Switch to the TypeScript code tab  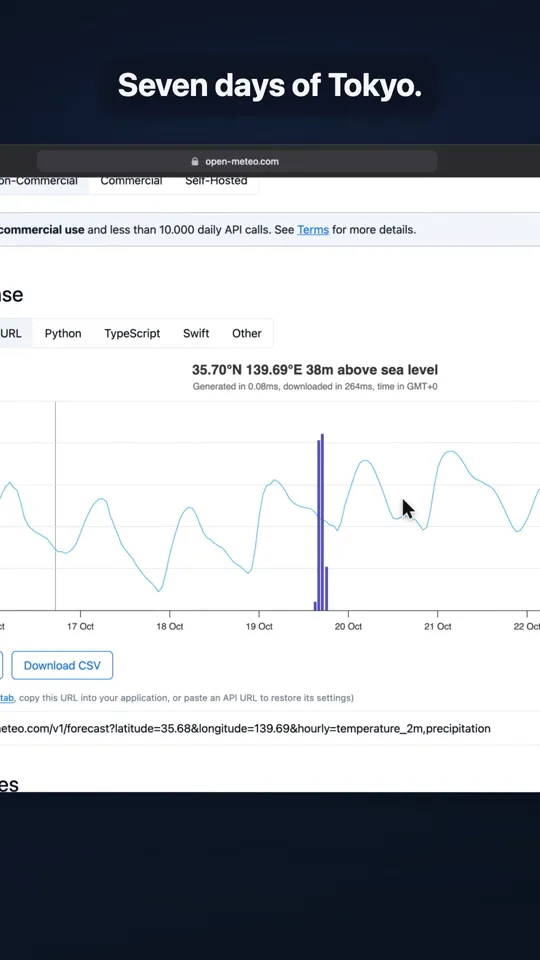point(132,333)
